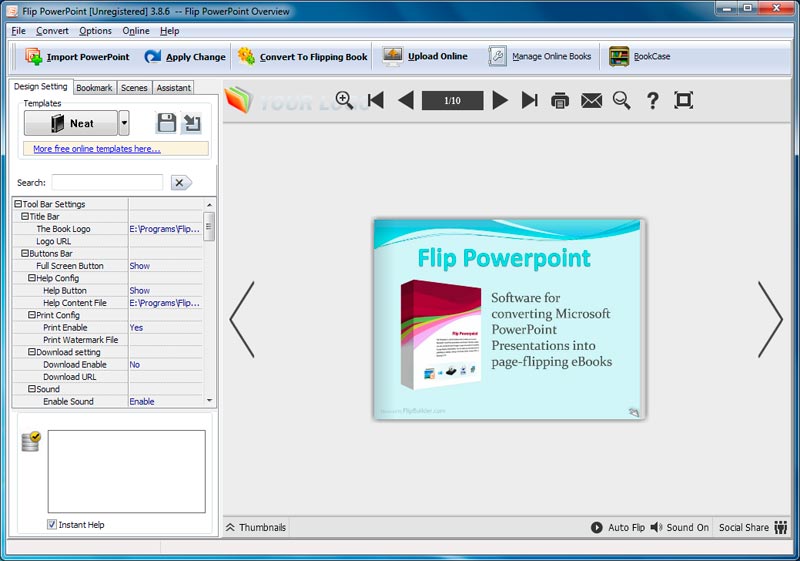This screenshot has width=800, height=561.
Task: Open the Help menu
Action: (169, 31)
